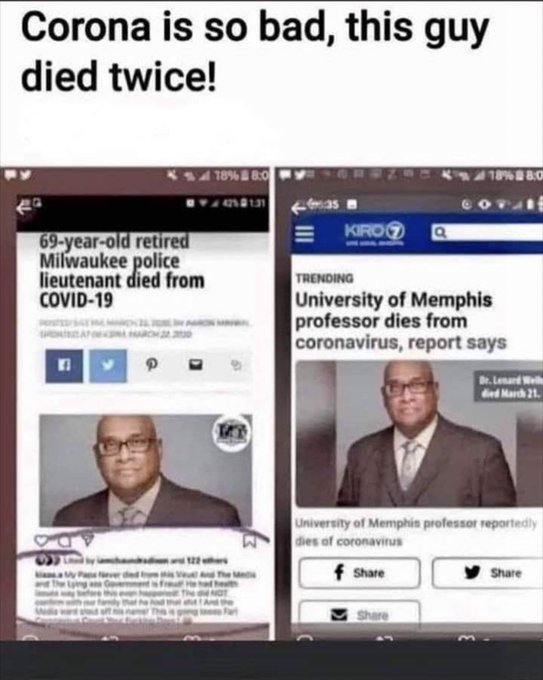
Task: Click the KIRO search input field
Action: (x=487, y=233)
